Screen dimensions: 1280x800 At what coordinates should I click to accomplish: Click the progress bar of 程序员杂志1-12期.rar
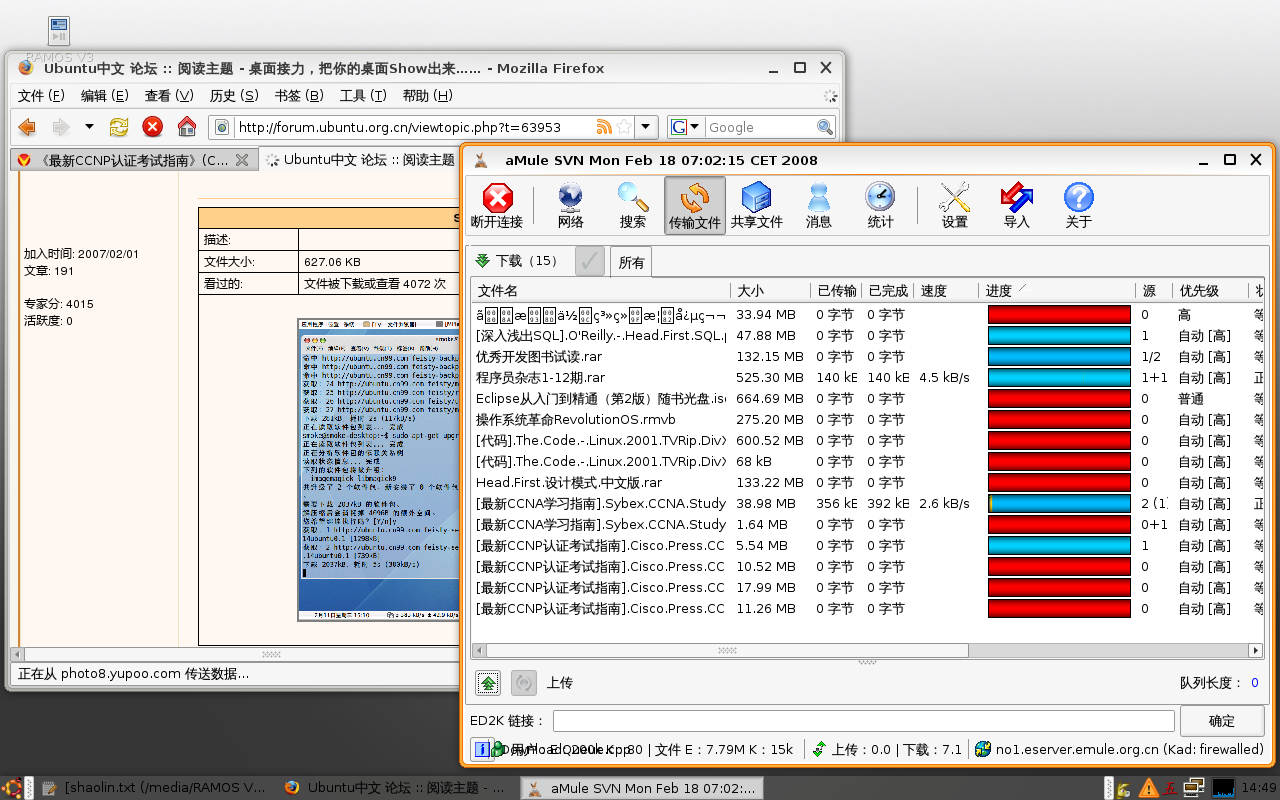click(x=1059, y=377)
